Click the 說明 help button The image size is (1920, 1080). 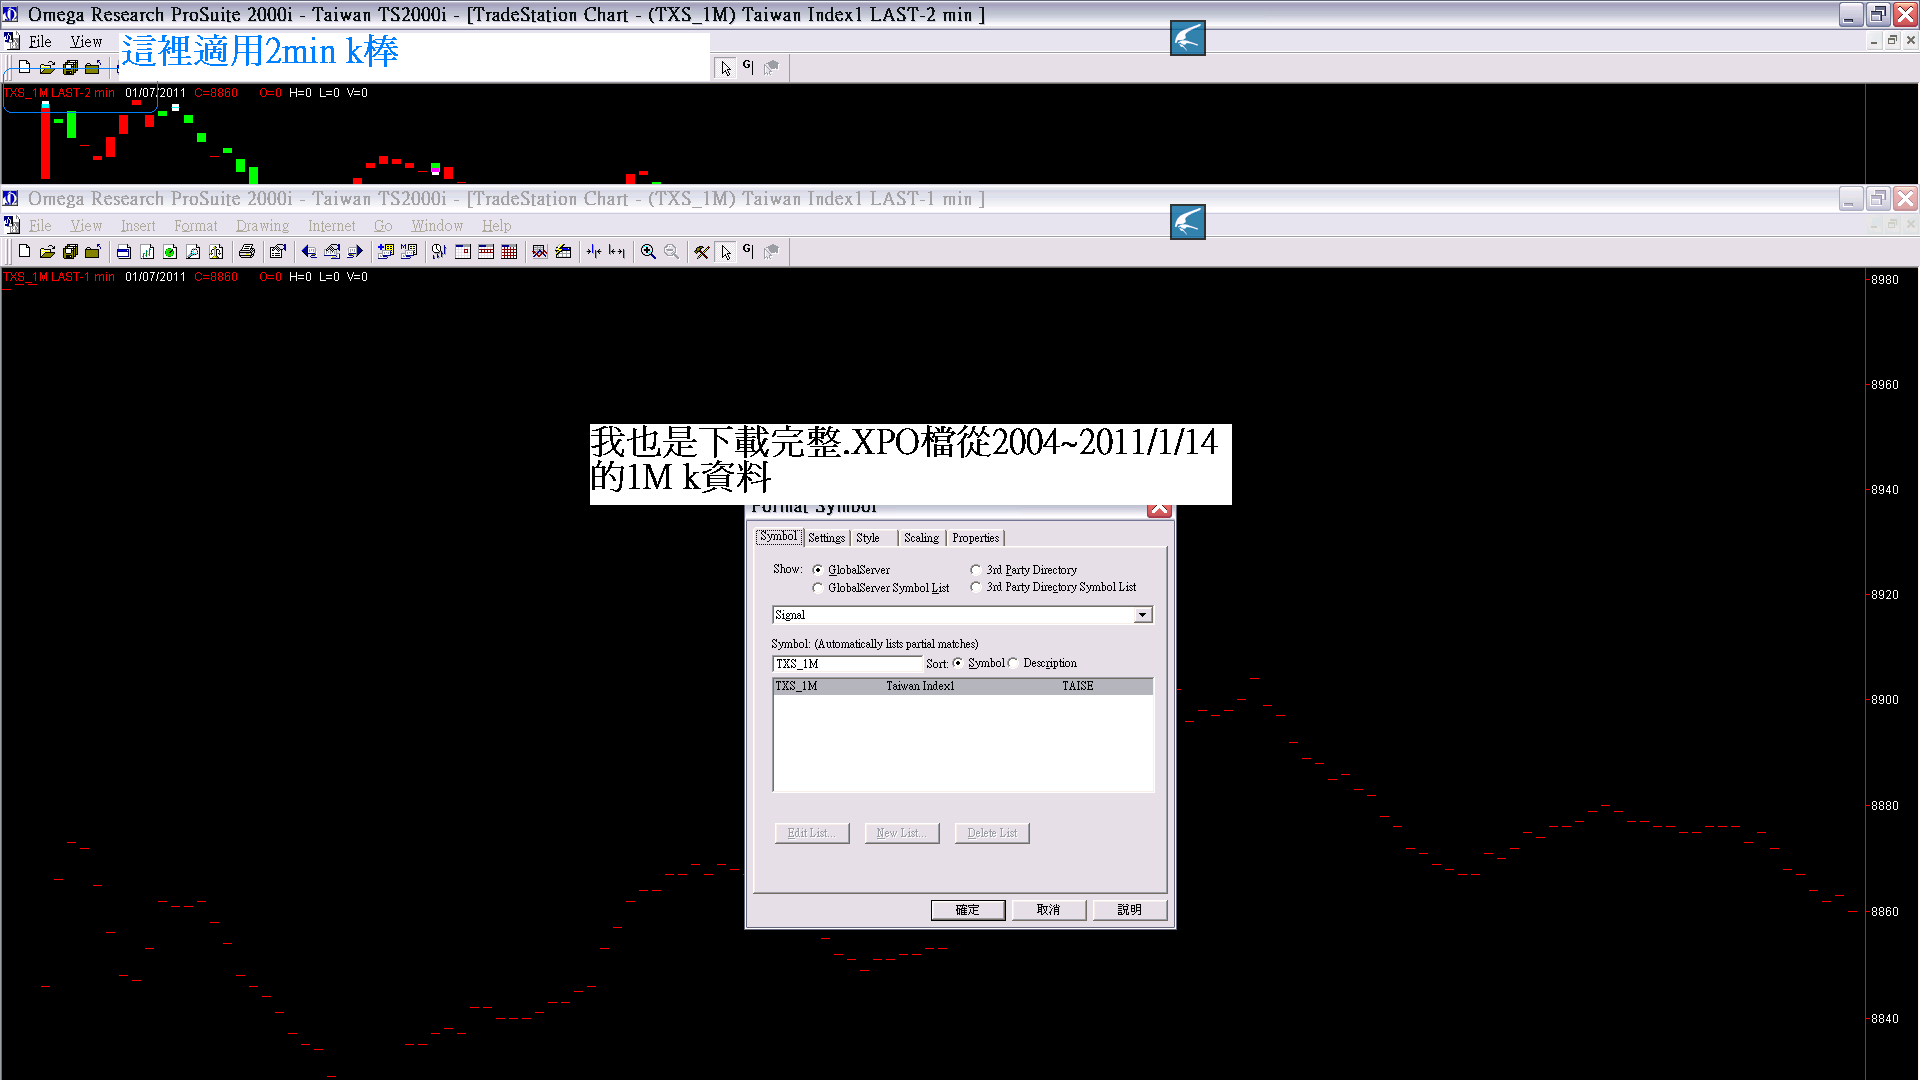click(x=1129, y=910)
